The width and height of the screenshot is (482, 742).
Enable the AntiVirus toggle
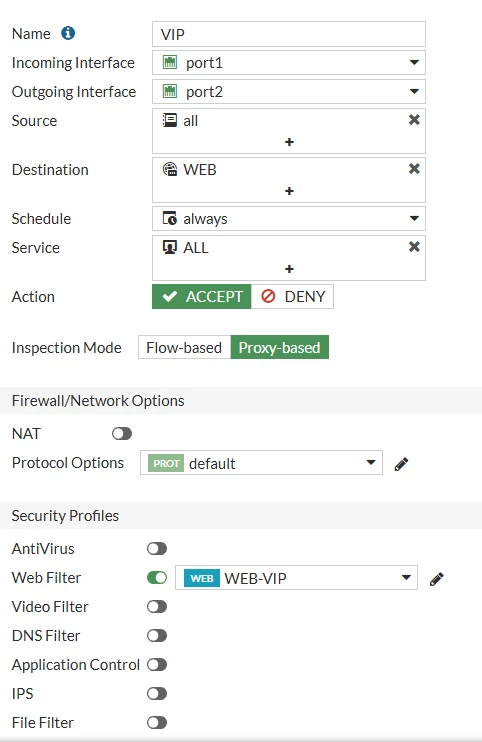pos(157,548)
